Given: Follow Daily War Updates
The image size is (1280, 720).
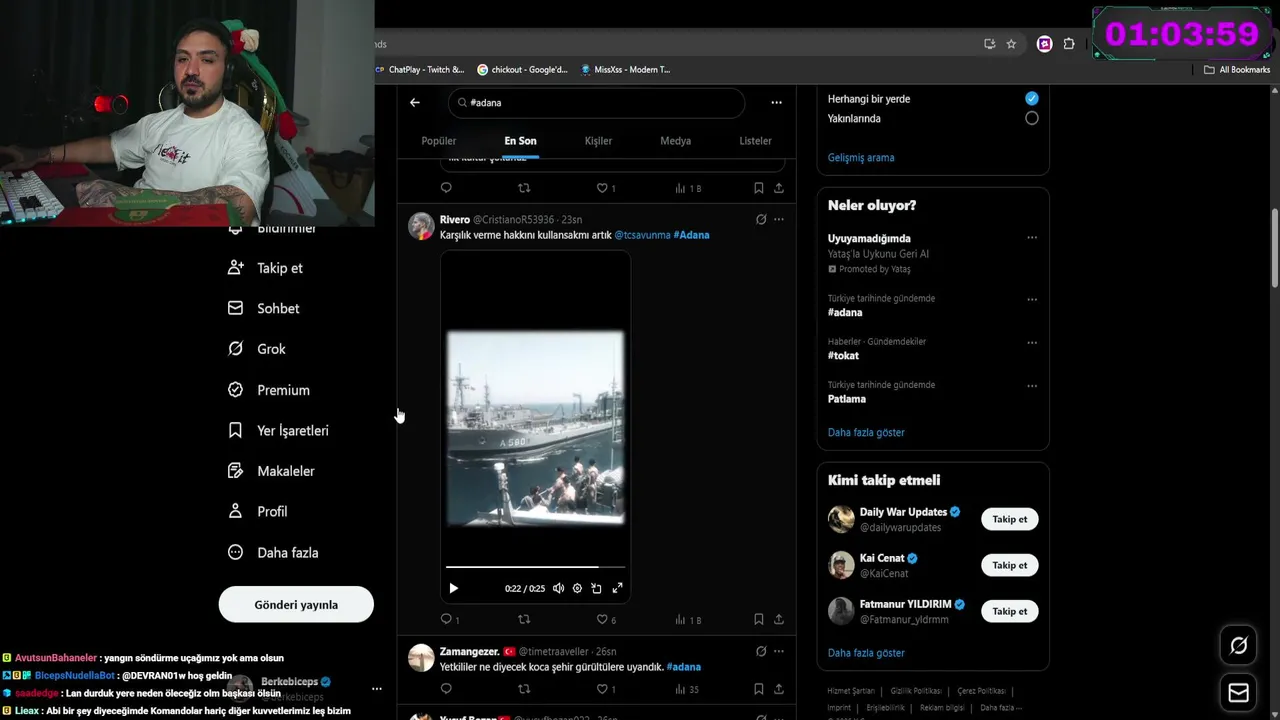Looking at the screenshot, I should [x=1009, y=519].
